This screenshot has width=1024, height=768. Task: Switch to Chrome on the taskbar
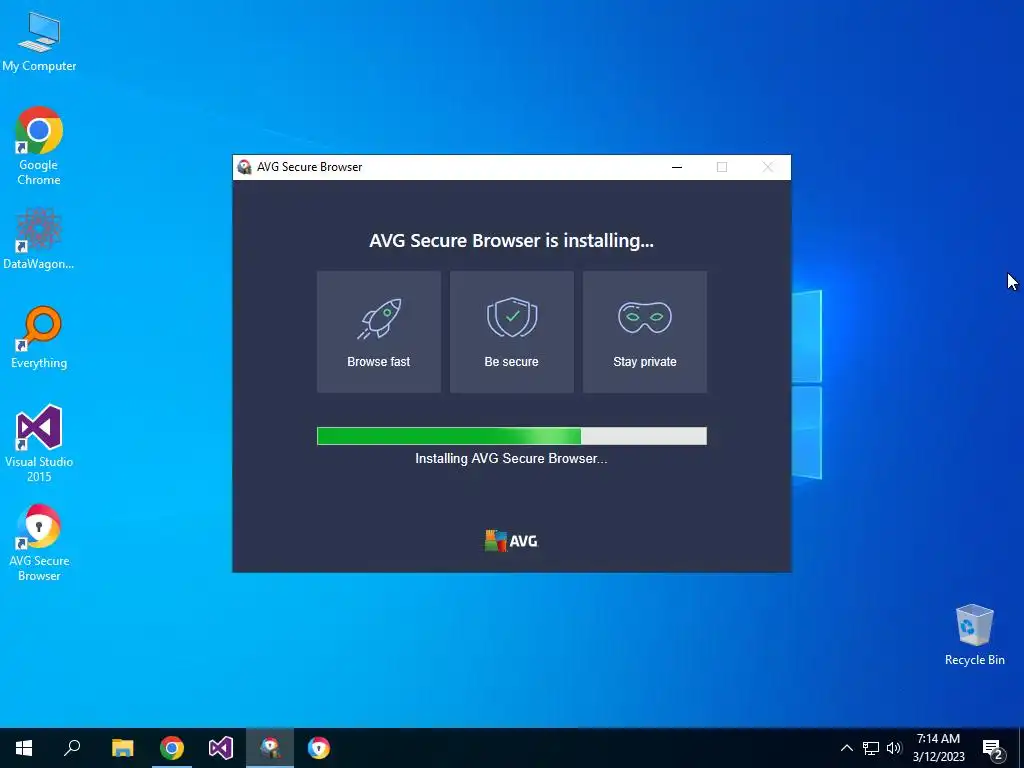172,748
